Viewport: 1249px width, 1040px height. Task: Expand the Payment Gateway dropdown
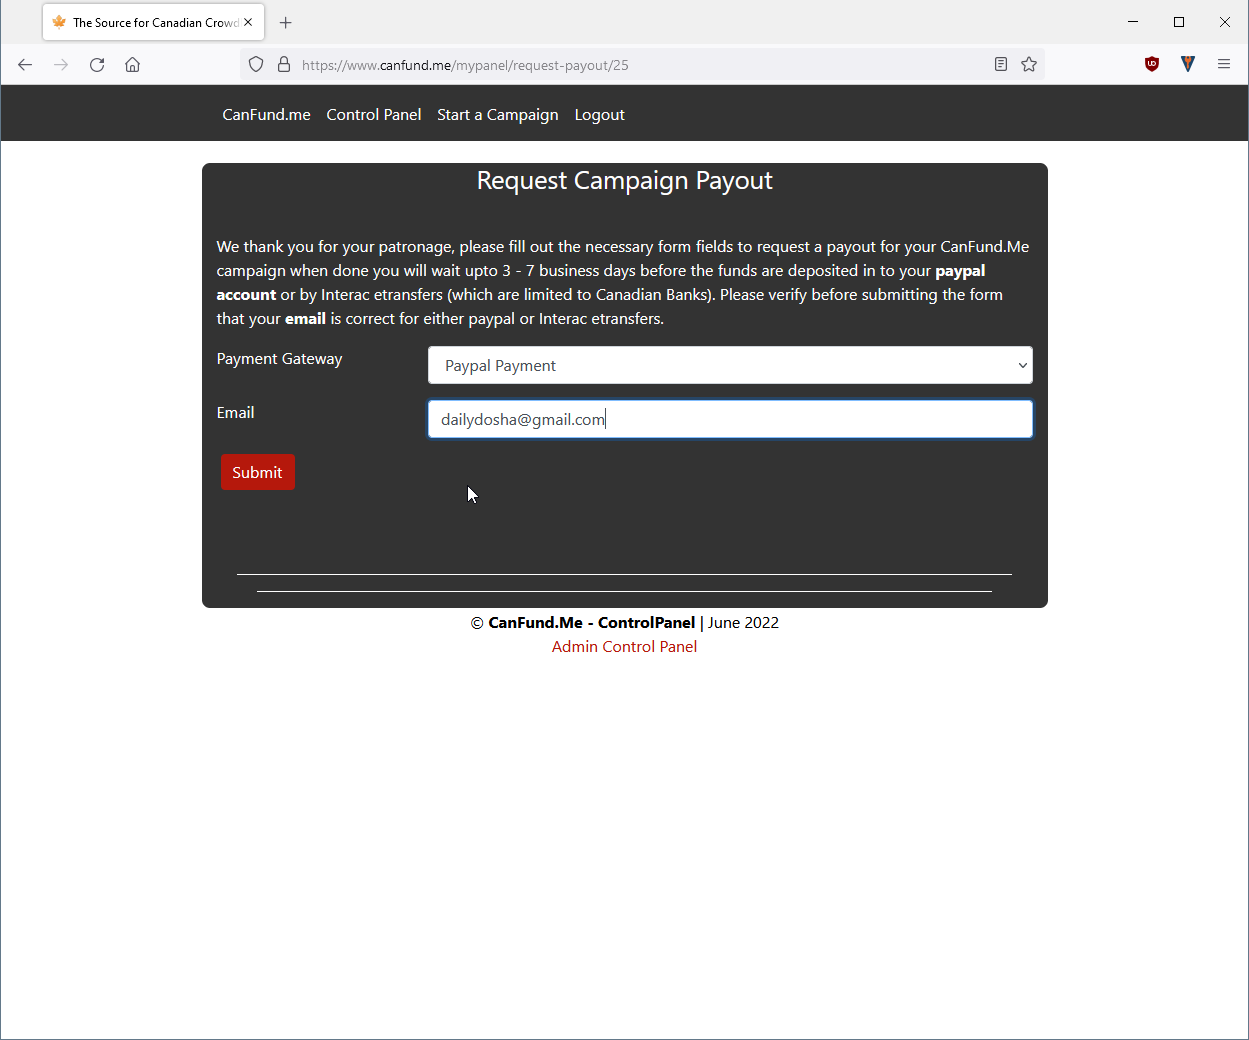(730, 365)
